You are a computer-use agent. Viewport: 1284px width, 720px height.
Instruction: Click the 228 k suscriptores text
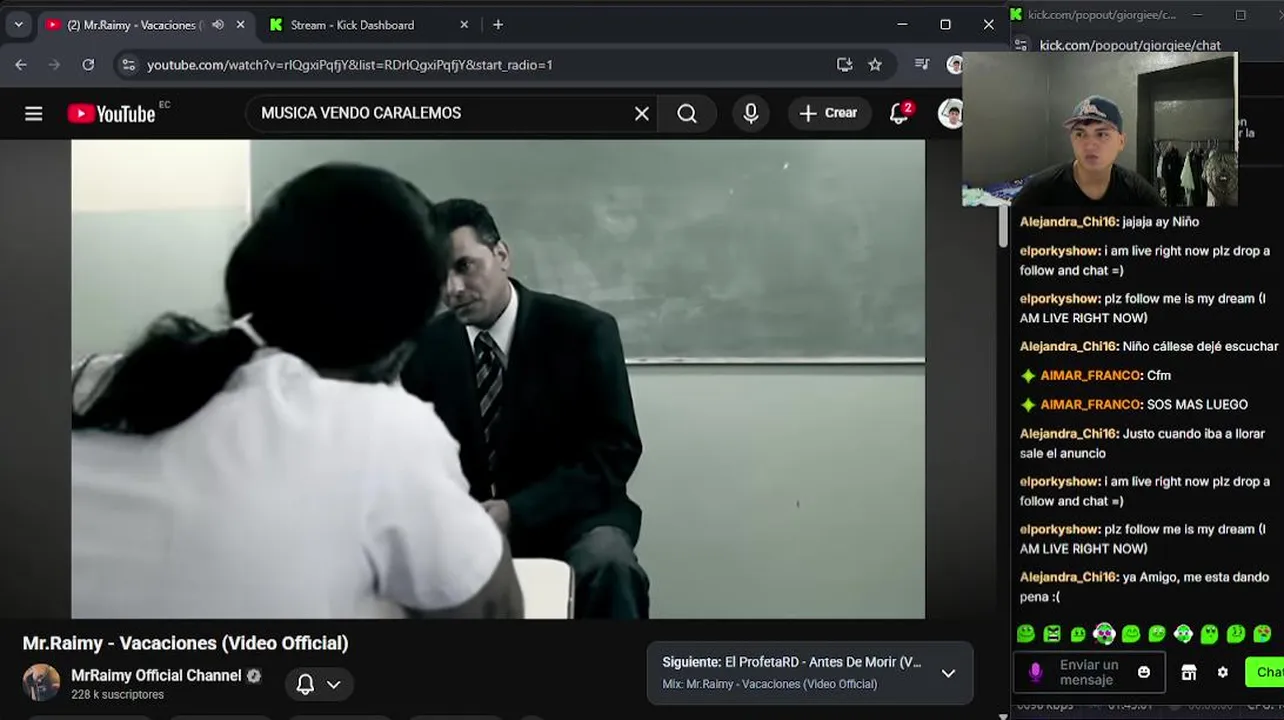pyautogui.click(x=117, y=695)
